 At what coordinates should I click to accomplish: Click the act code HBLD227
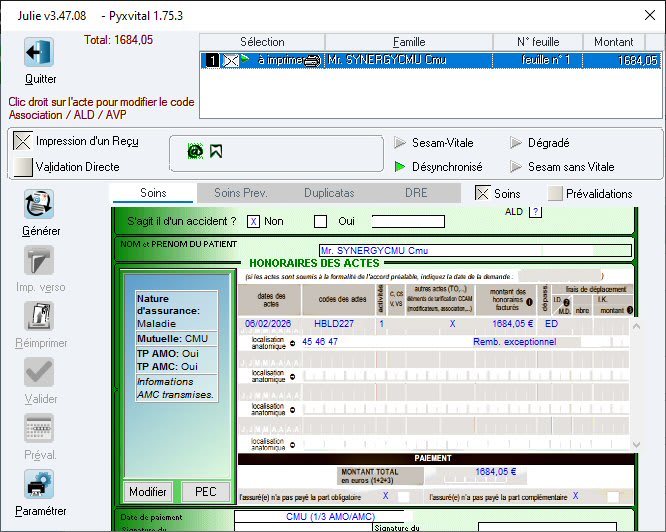tap(333, 324)
